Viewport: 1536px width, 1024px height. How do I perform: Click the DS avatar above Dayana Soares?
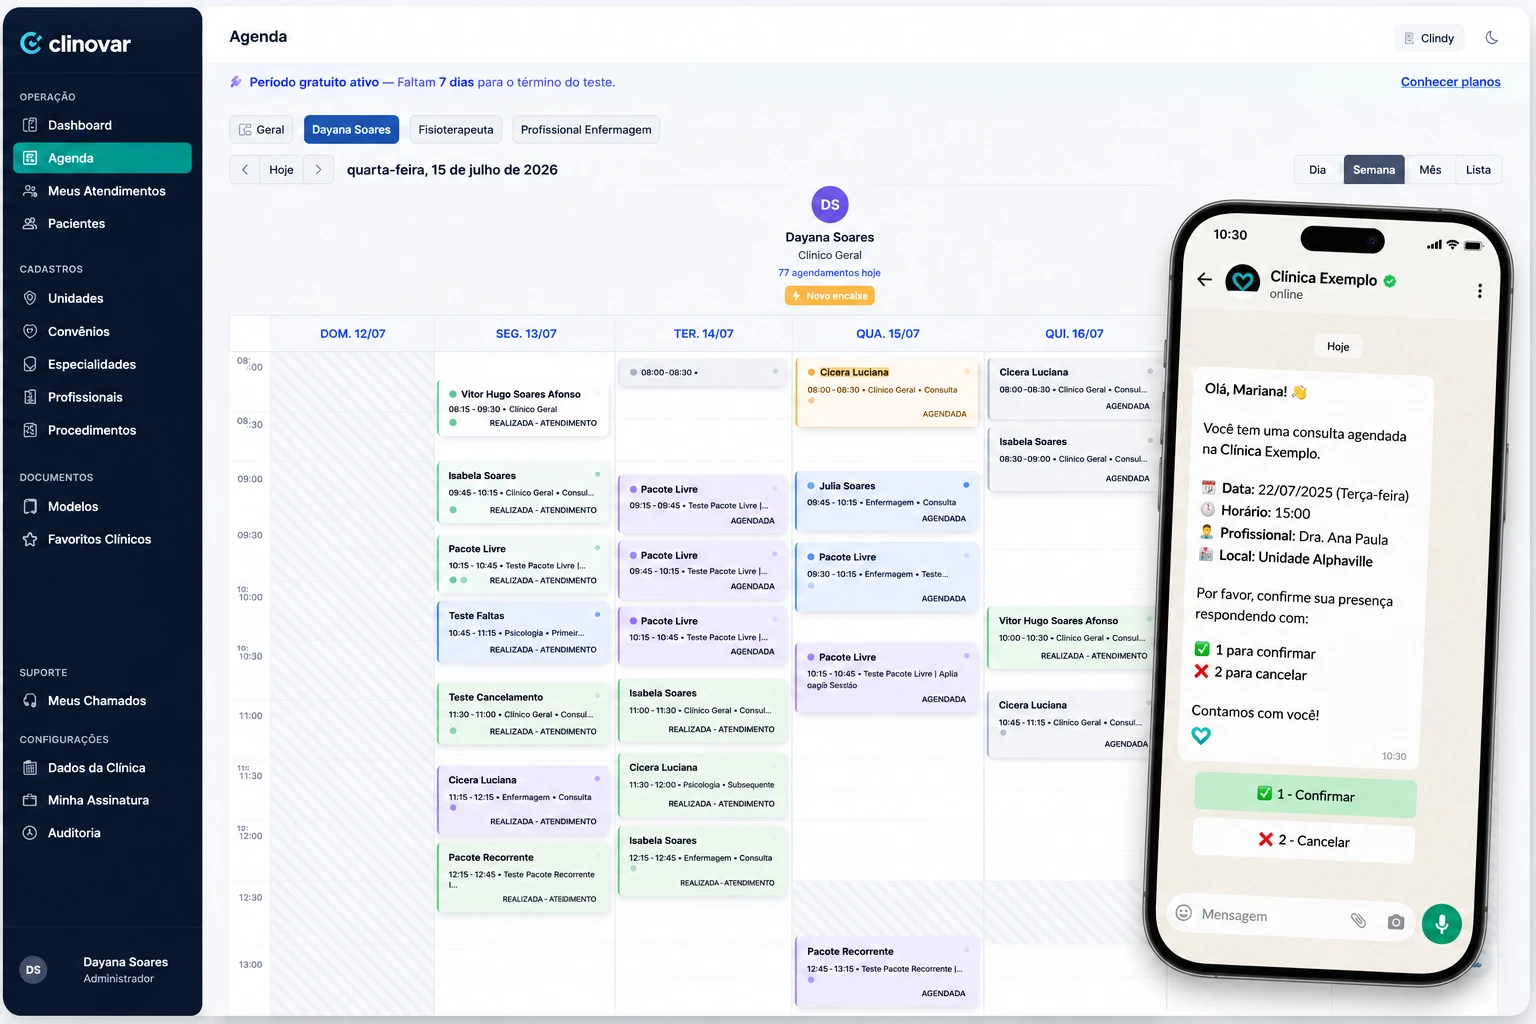coord(830,205)
